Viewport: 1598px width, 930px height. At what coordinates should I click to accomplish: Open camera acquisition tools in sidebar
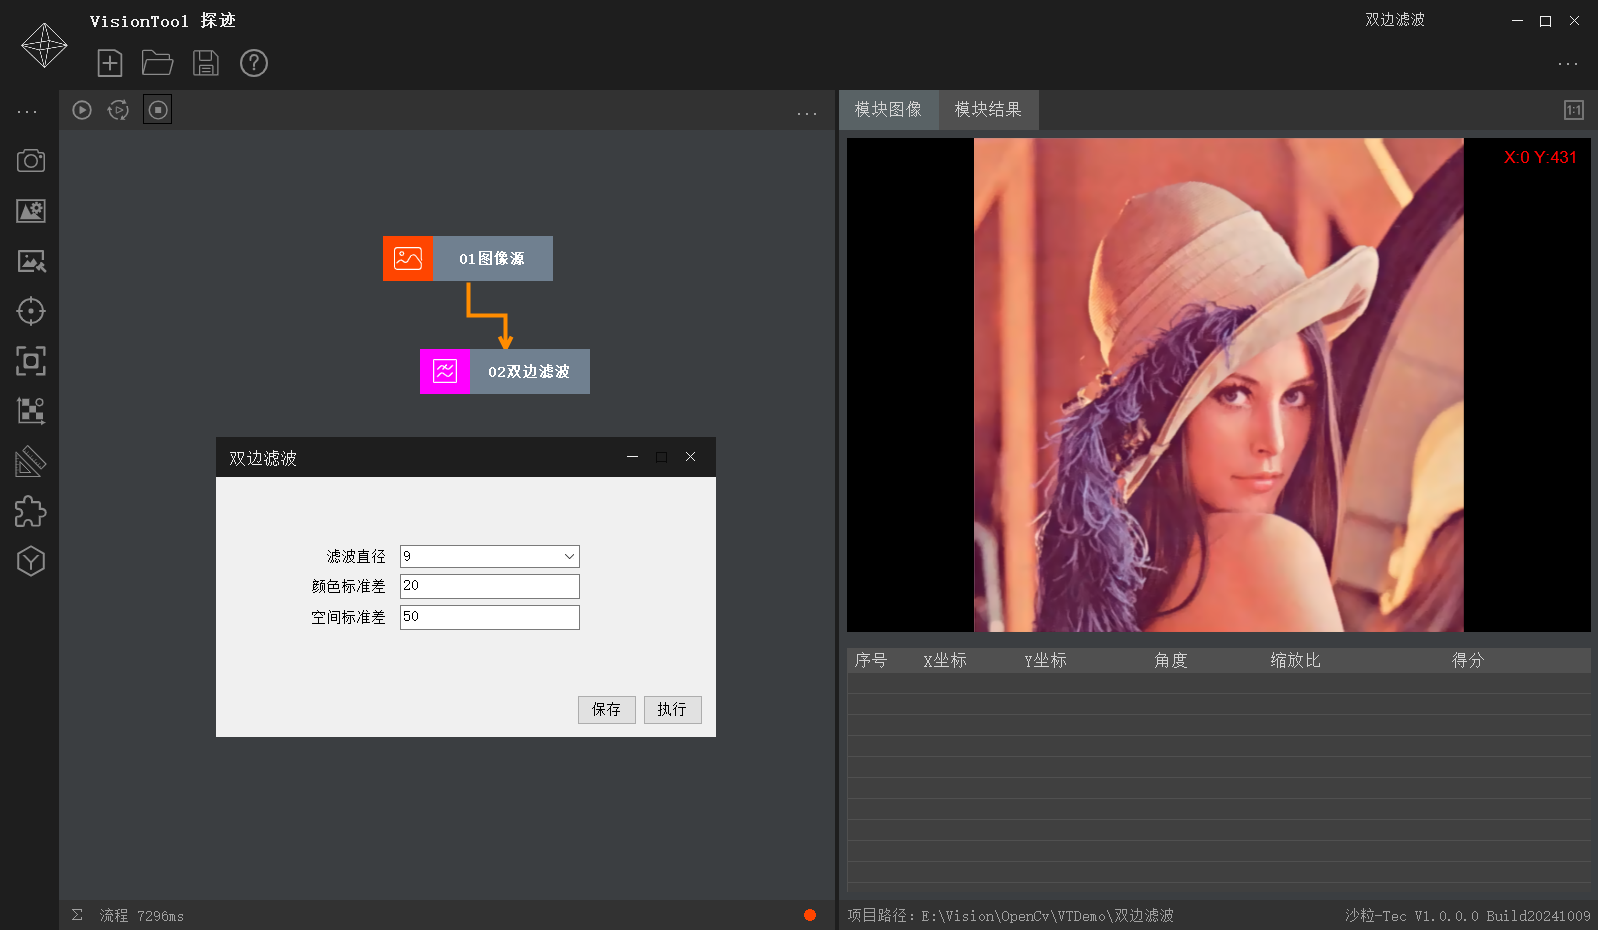[x=31, y=161]
